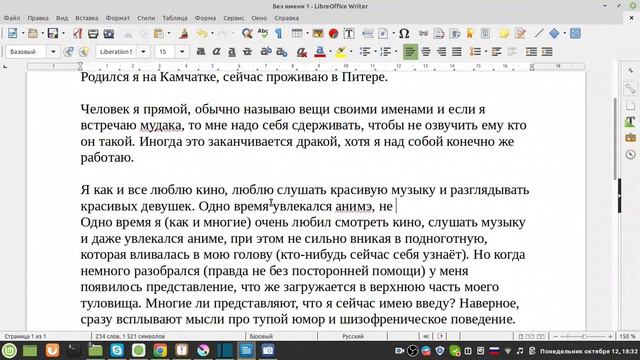Run the spelling check (Abc icon)
Viewport: 640px width, 360px height.
click(263, 33)
